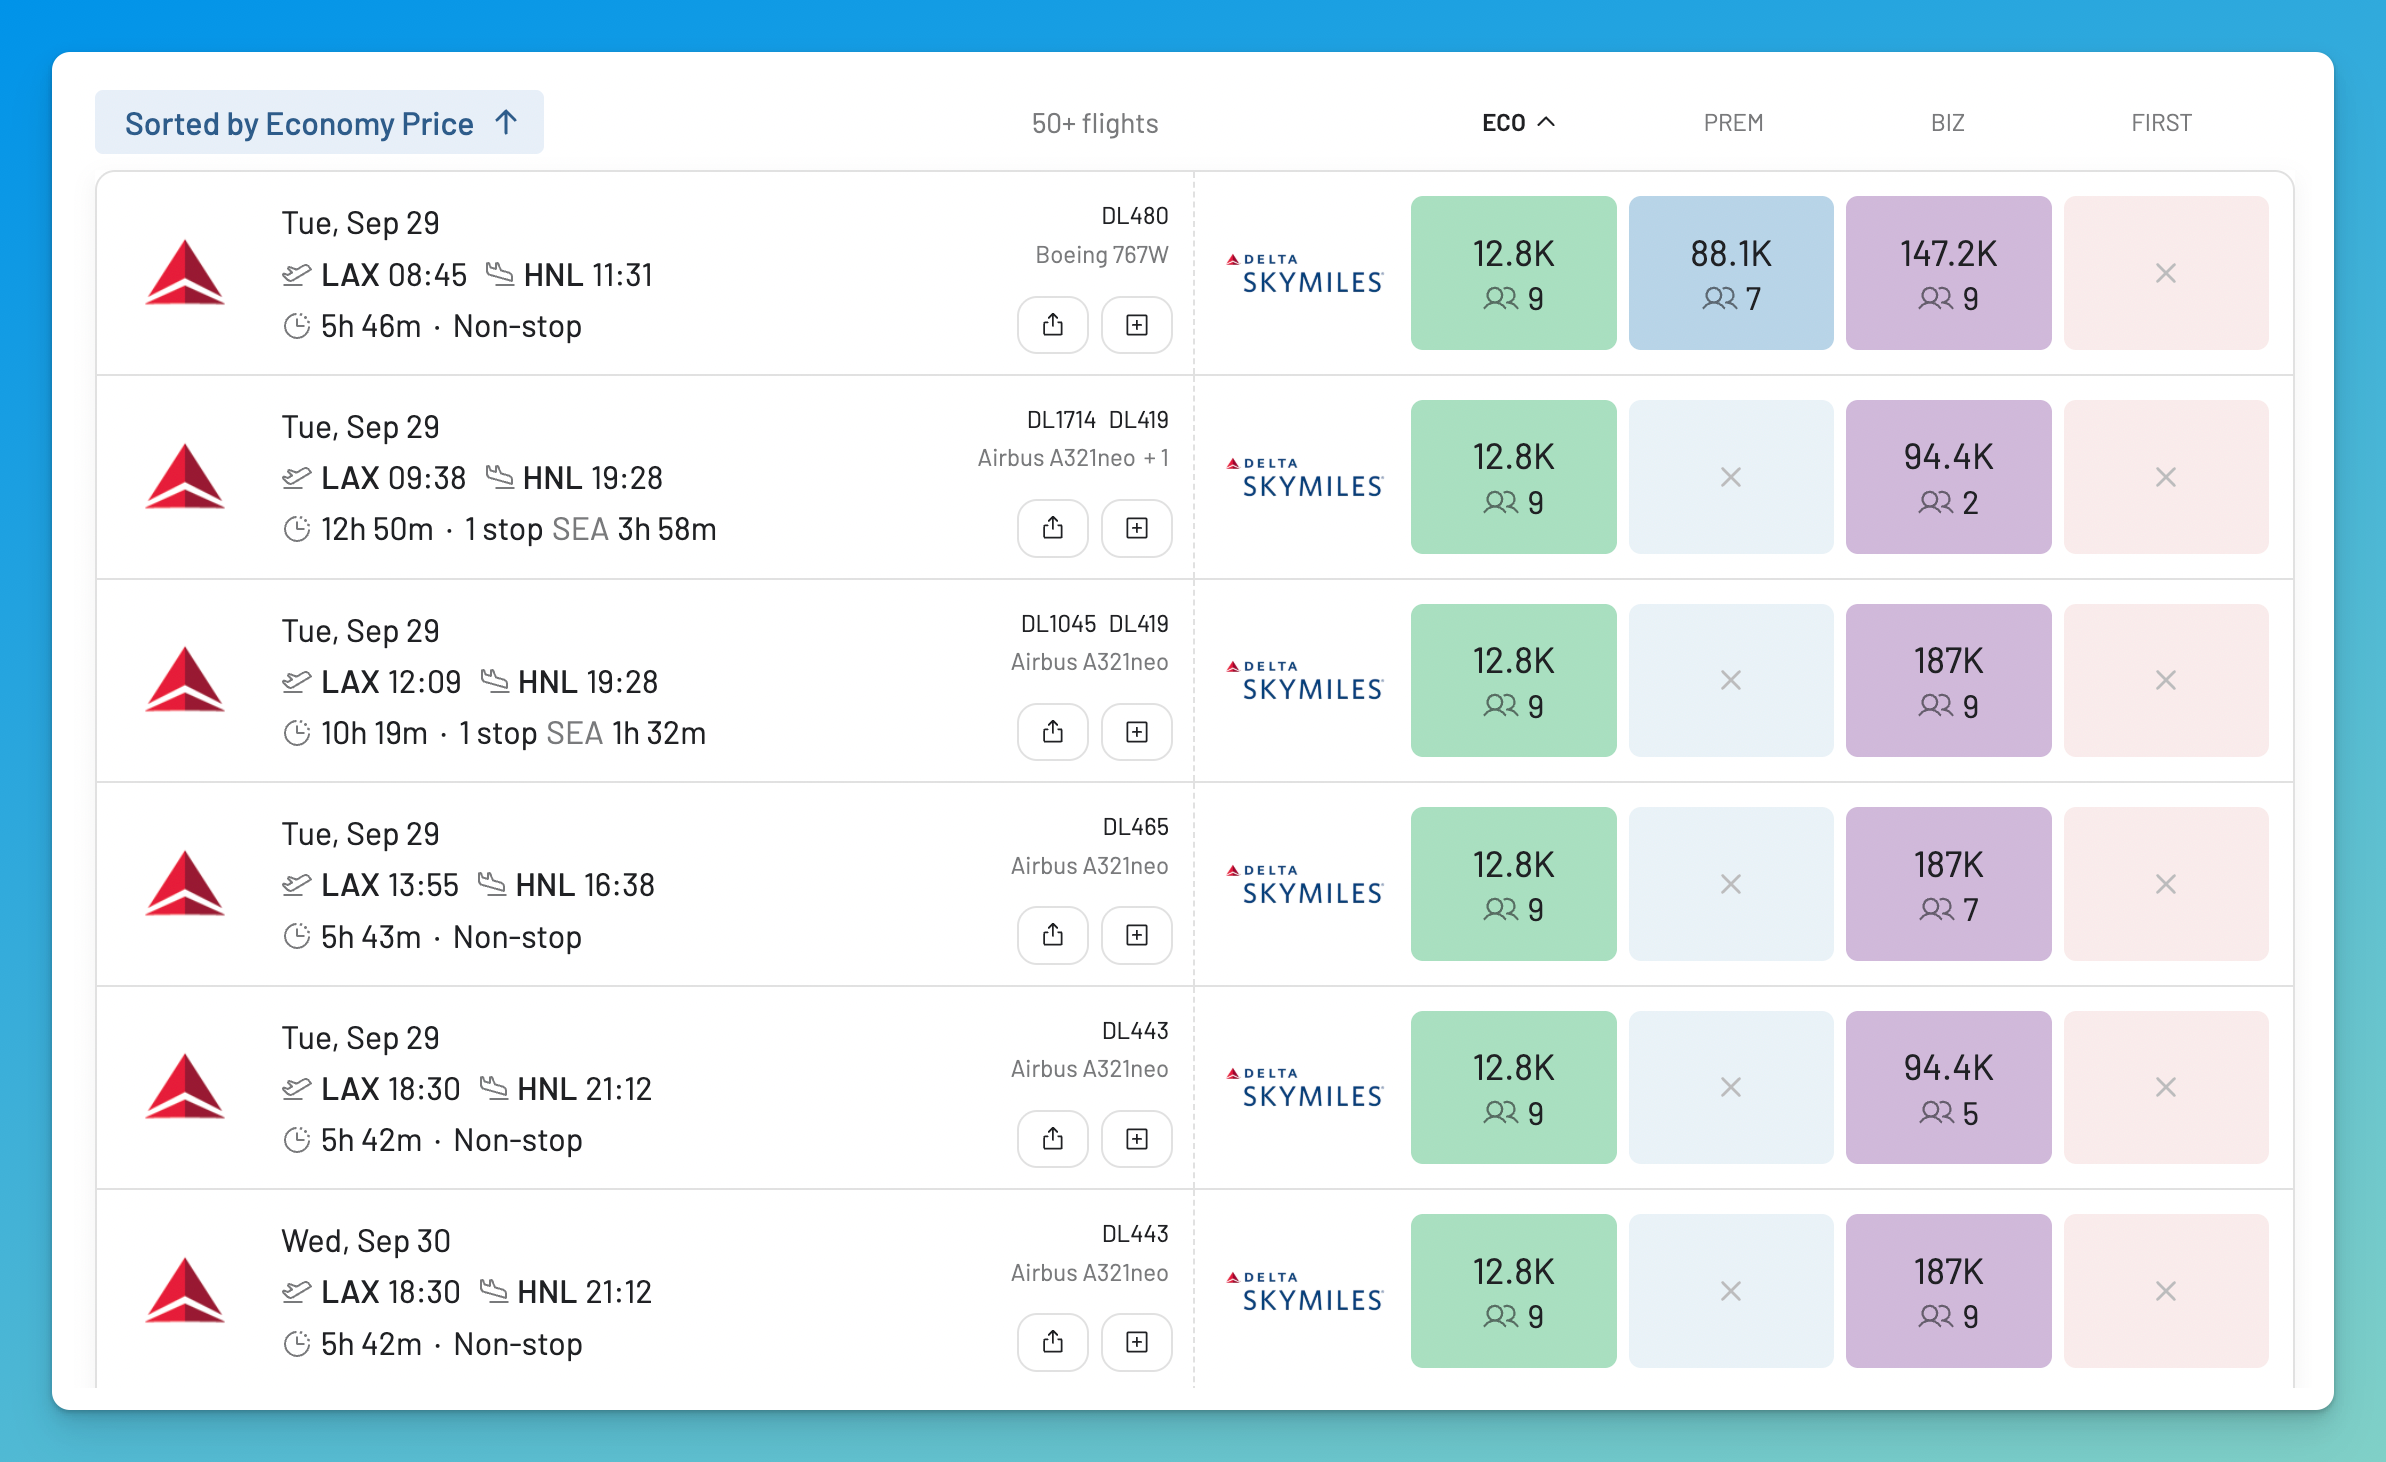This screenshot has width=2386, height=1462.
Task: Select 12.8K economy fare Wed Sep 30
Action: [x=1513, y=1291]
